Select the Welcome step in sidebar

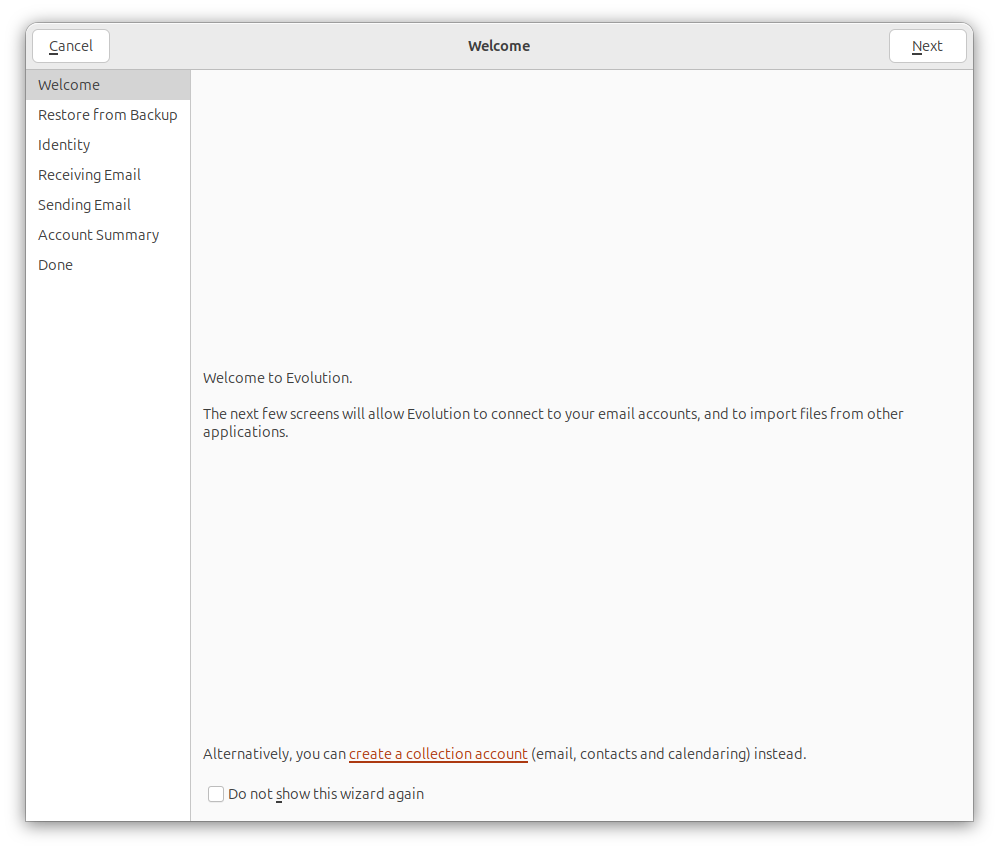[x=108, y=85]
